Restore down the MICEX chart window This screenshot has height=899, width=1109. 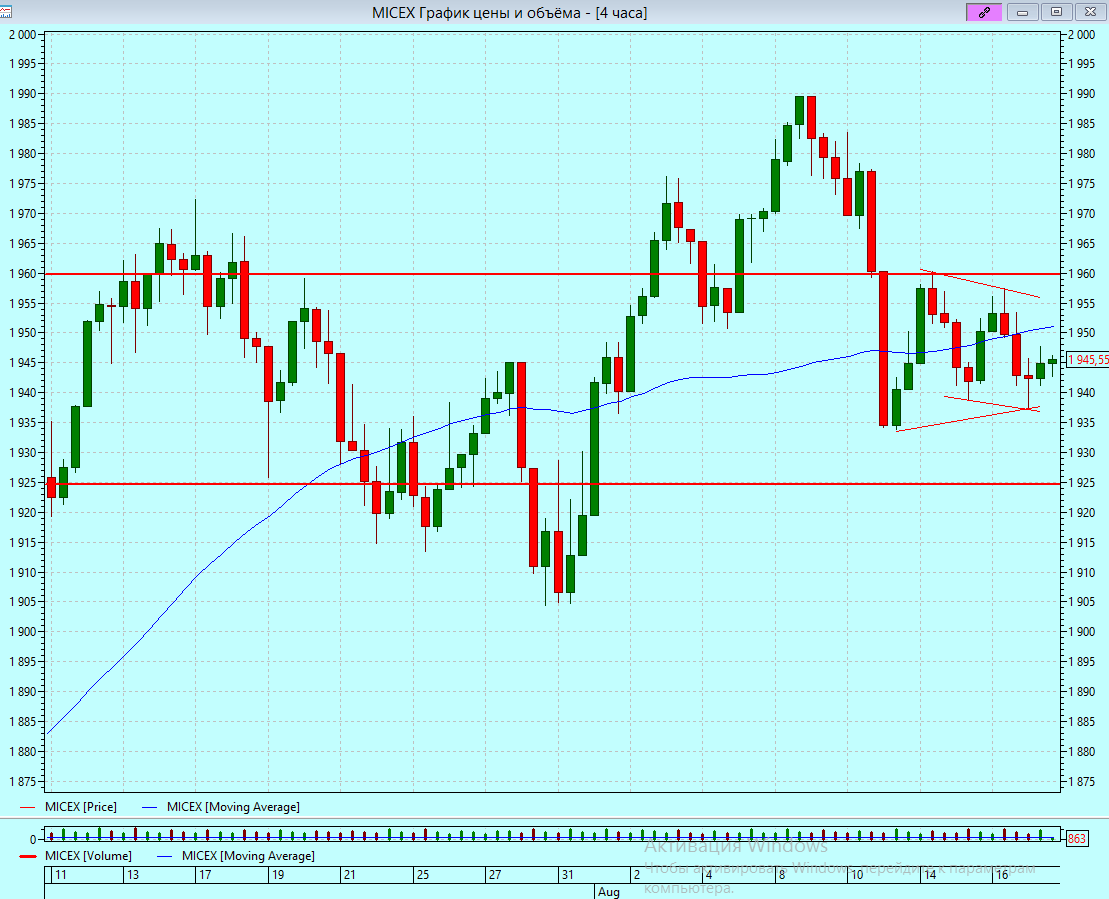[x=1057, y=12]
